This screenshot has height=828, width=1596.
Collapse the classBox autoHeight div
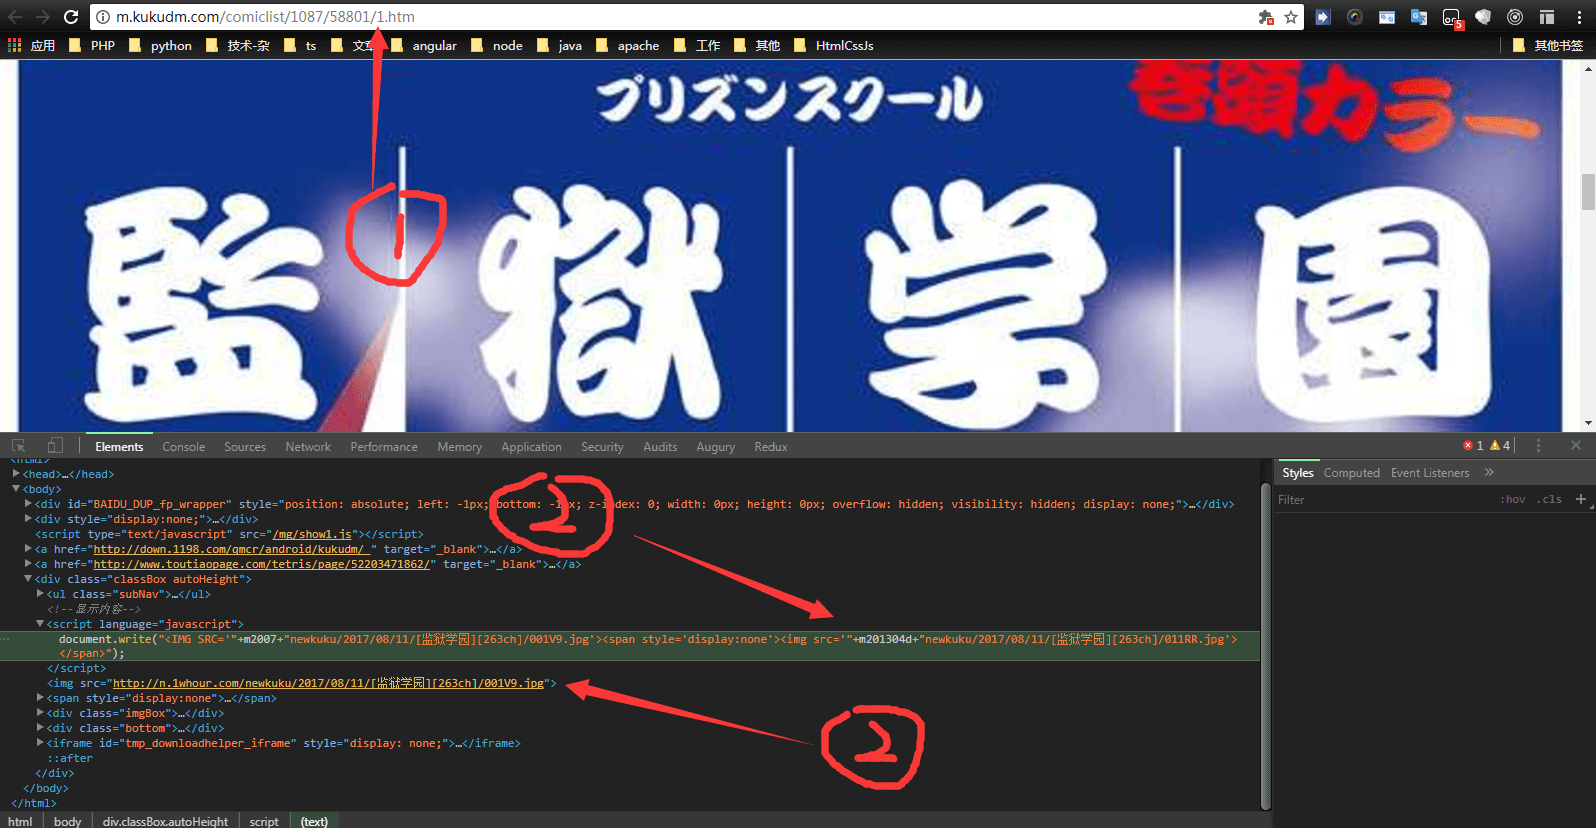tap(28, 579)
